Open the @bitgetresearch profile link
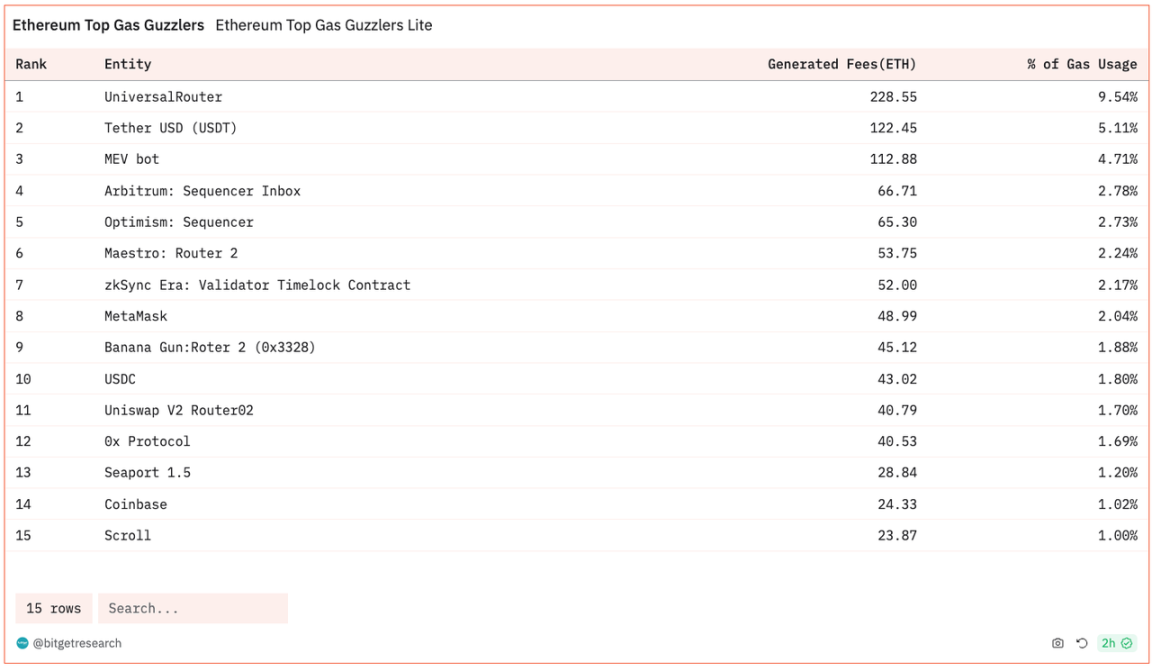The image size is (1152, 671). (77, 643)
